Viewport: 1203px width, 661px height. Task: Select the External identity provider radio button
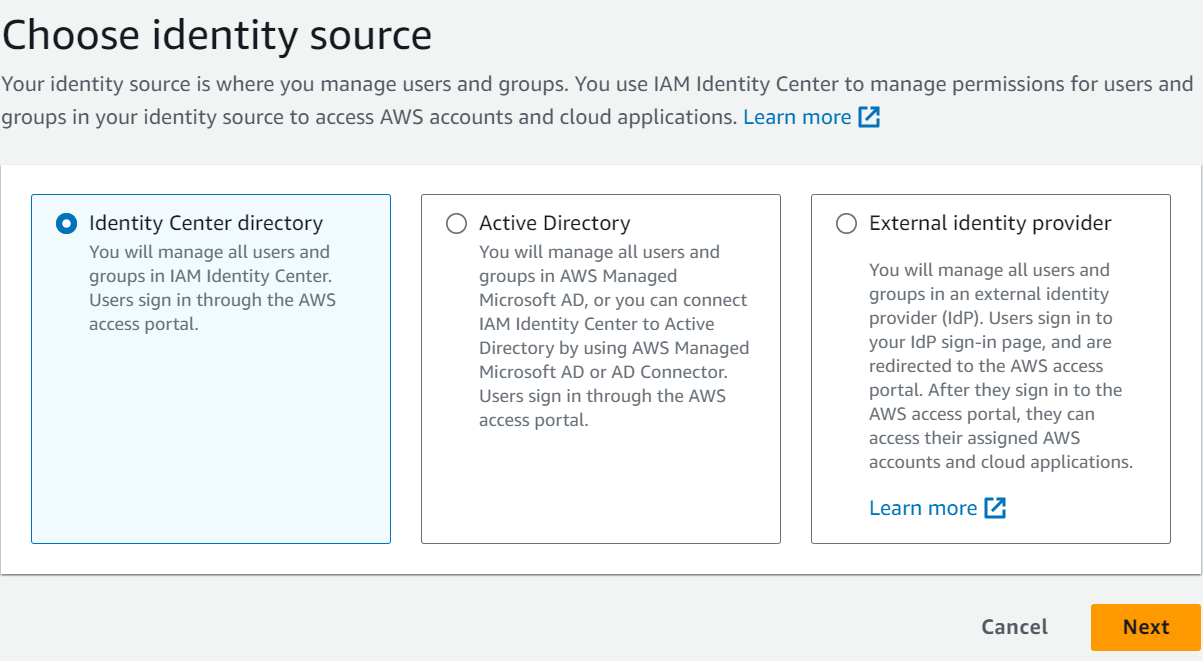coord(846,224)
